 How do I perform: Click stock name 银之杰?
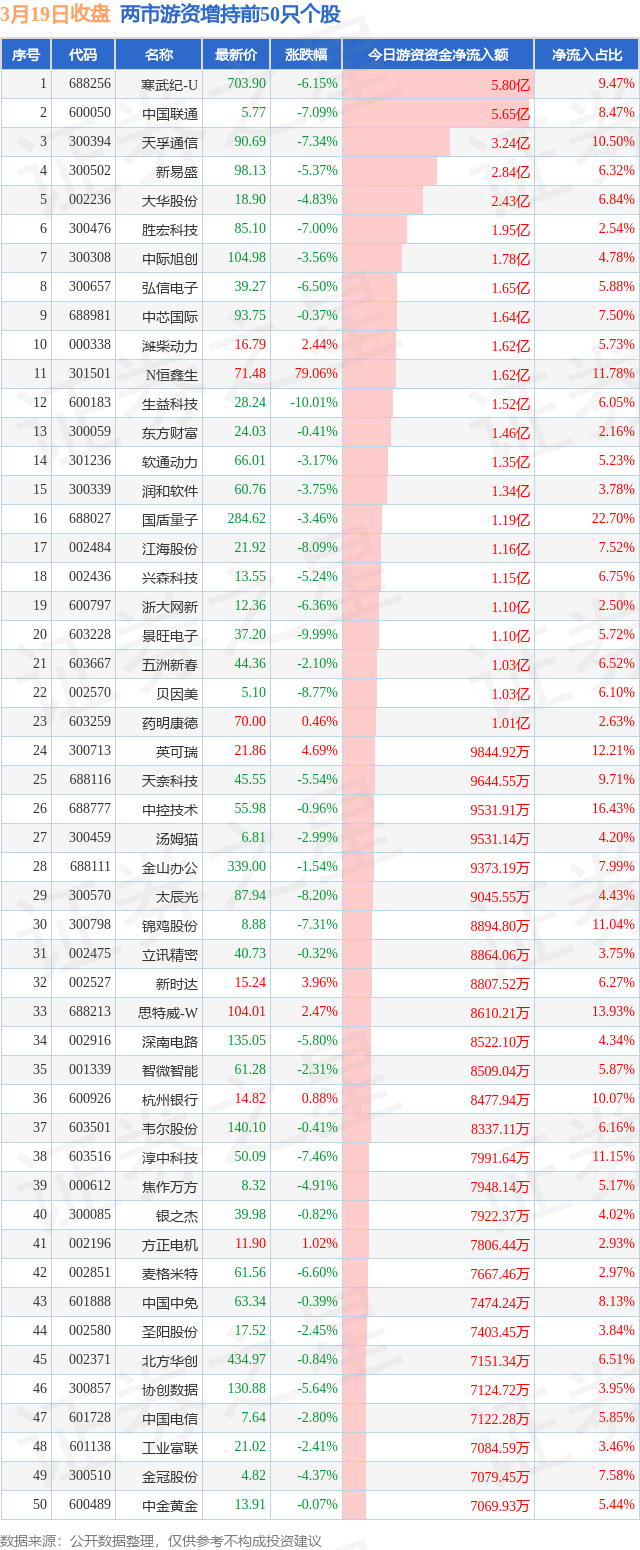pos(177,1216)
